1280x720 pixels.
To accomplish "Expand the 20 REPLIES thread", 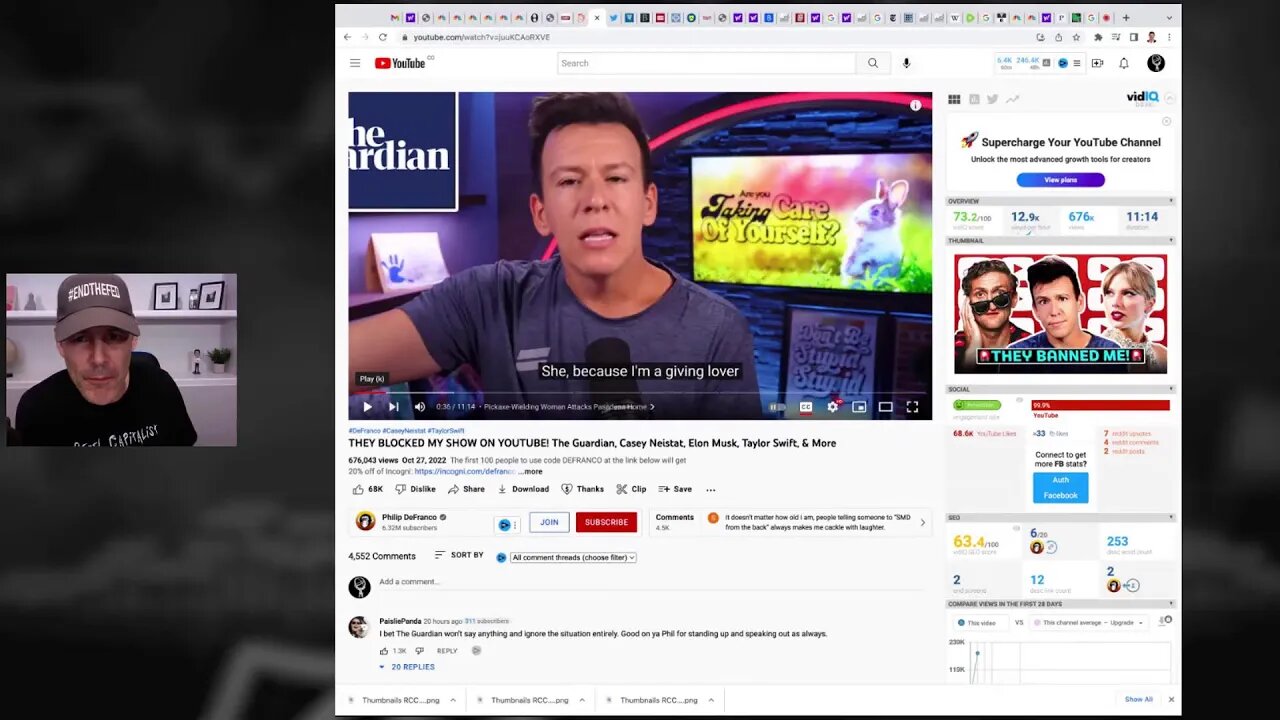I will pos(407,667).
